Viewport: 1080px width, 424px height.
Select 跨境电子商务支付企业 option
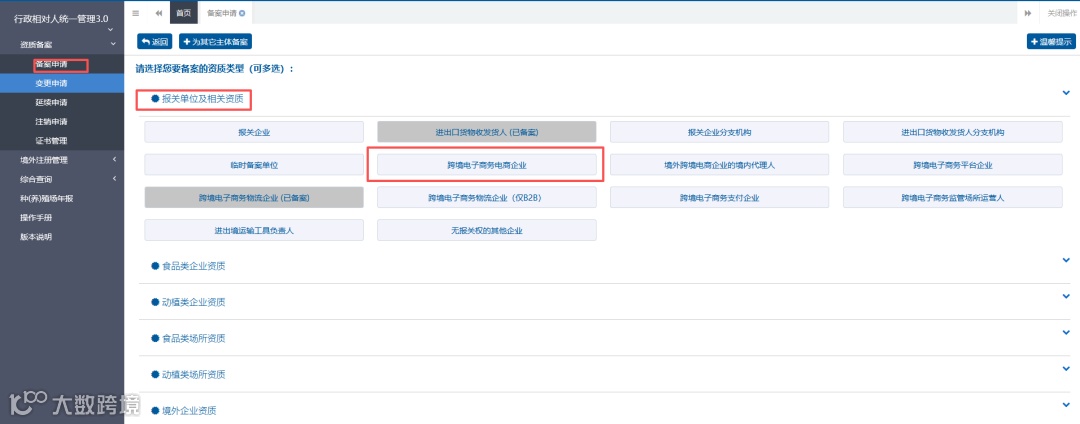coord(719,198)
